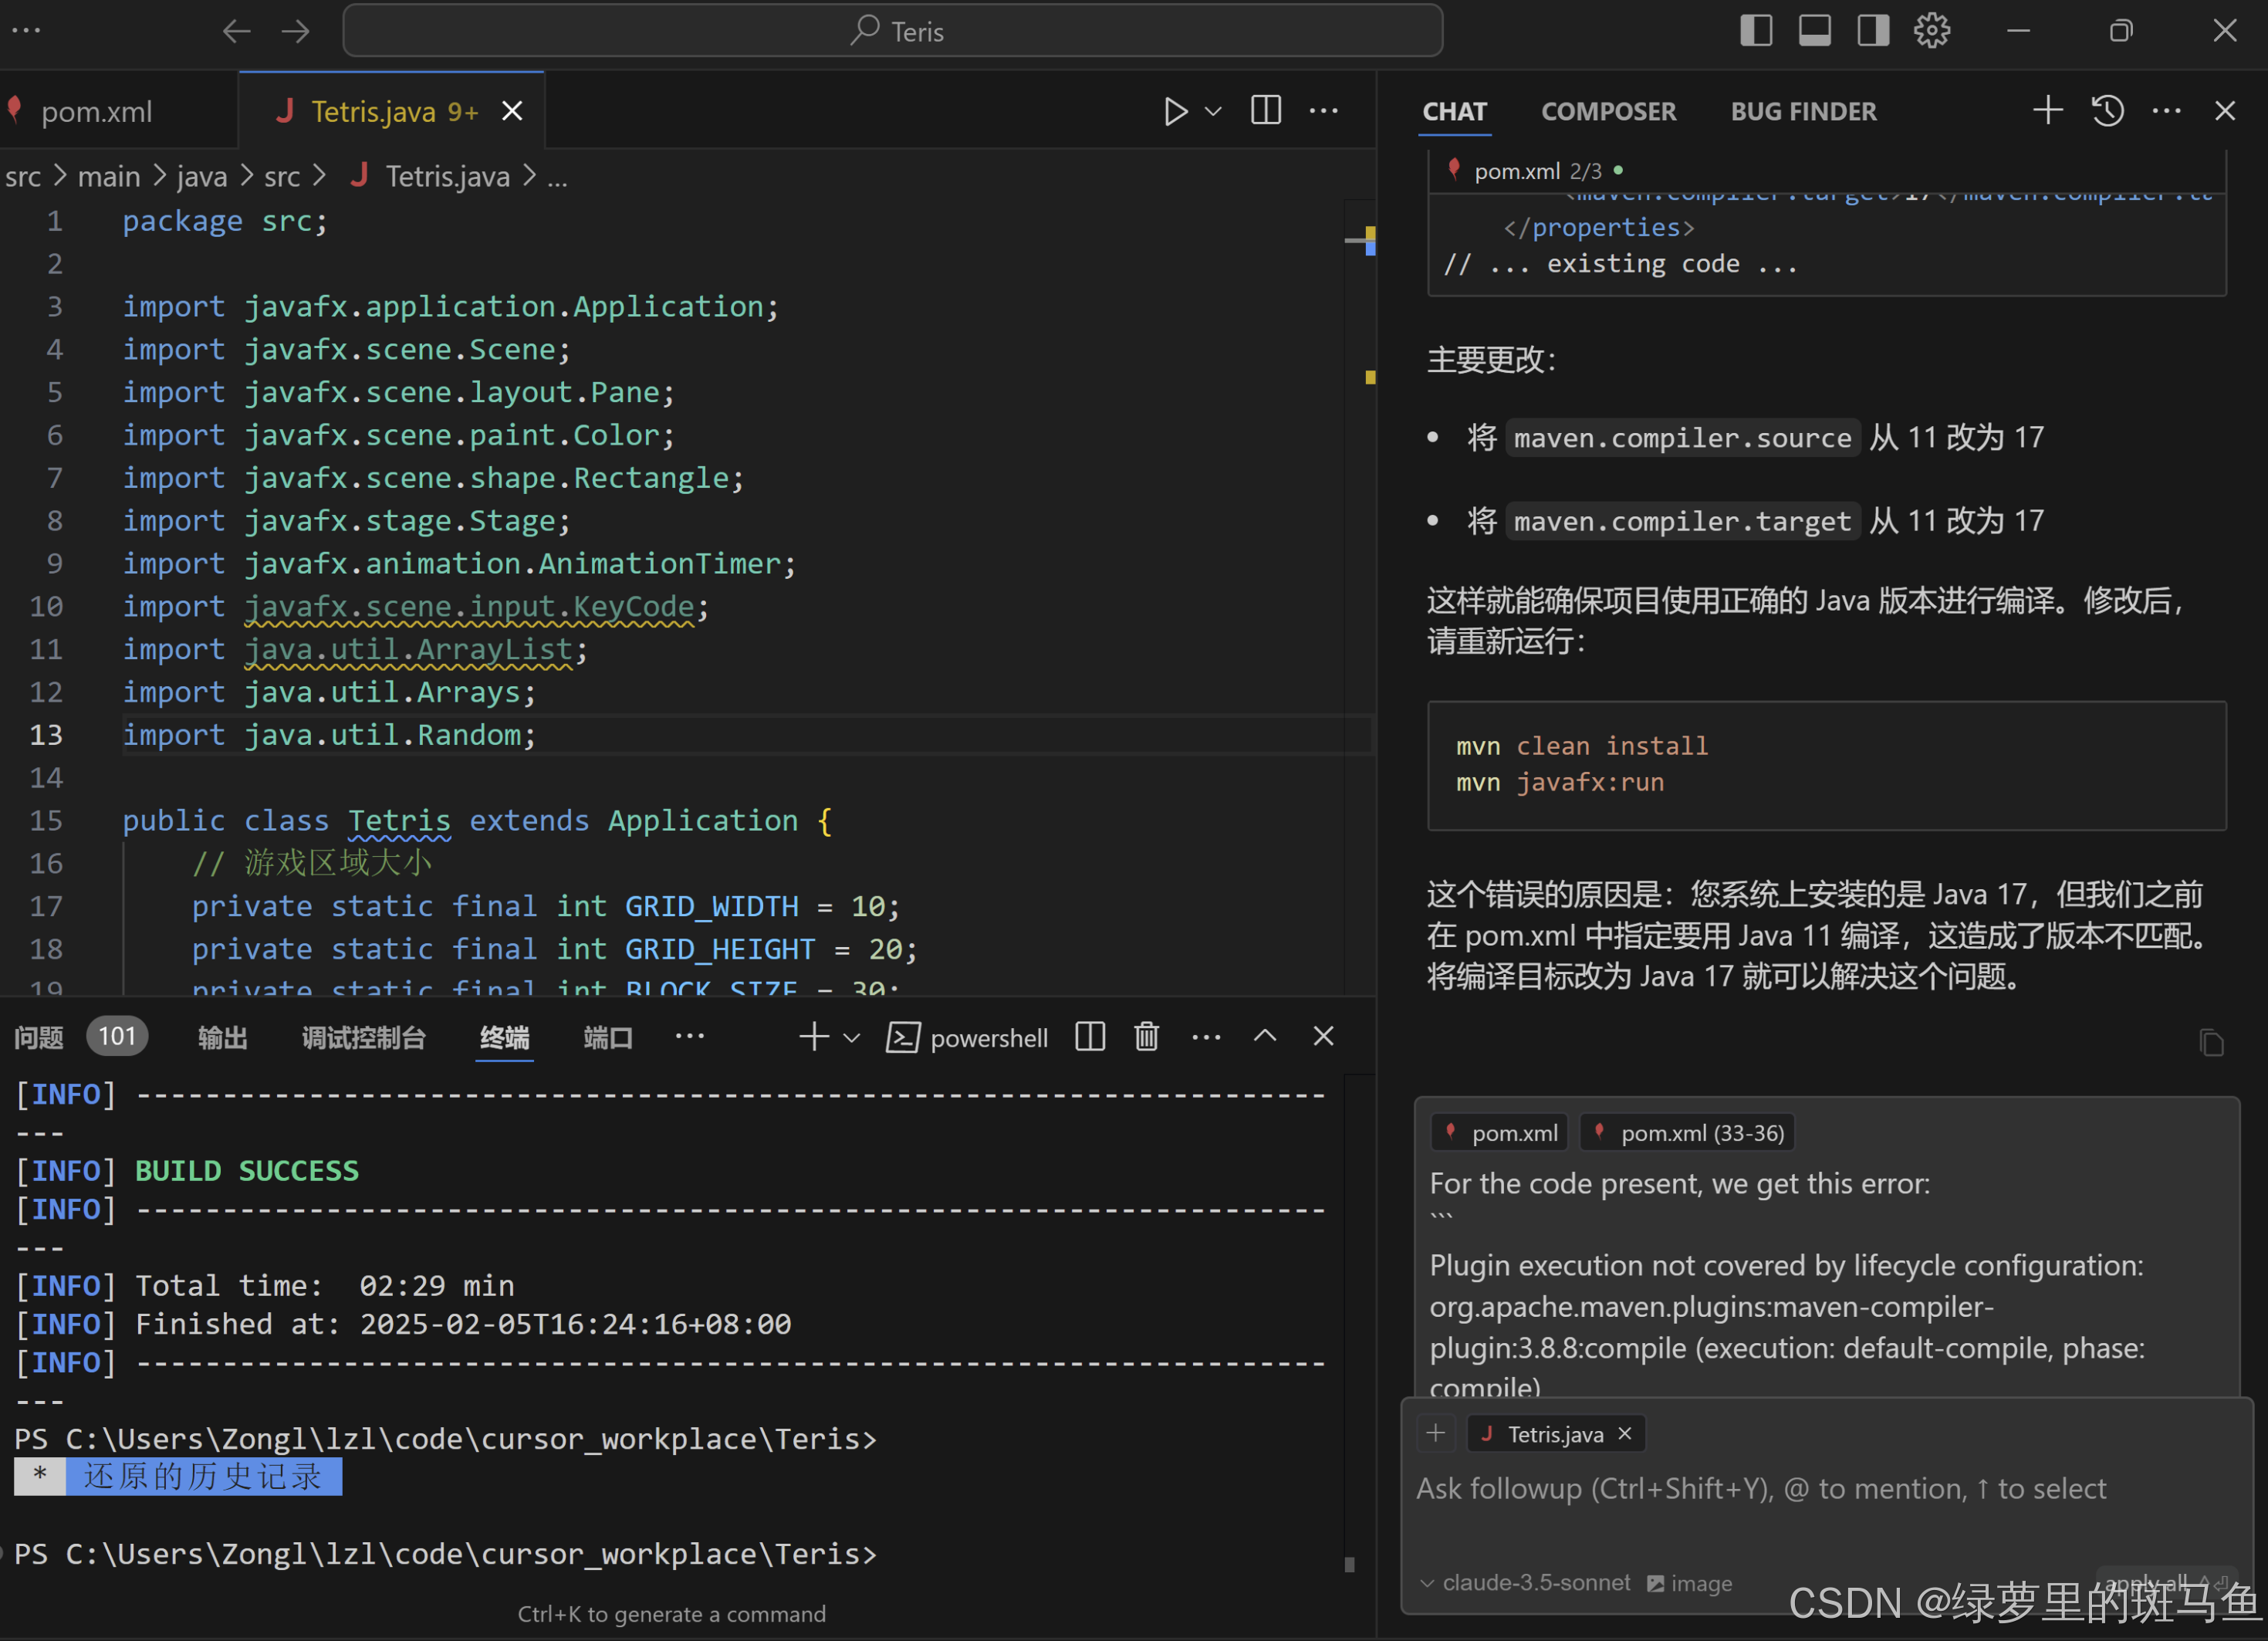Toggle primary sidebar layout icon
Viewport: 2268px width, 1641px height.
coord(1756,31)
